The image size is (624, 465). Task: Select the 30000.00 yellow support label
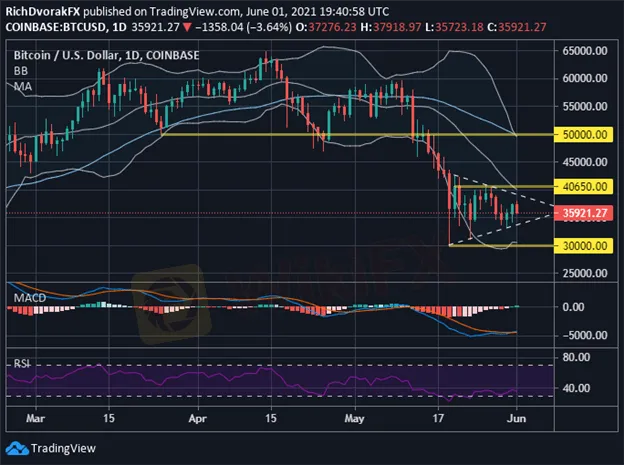[x=583, y=244]
